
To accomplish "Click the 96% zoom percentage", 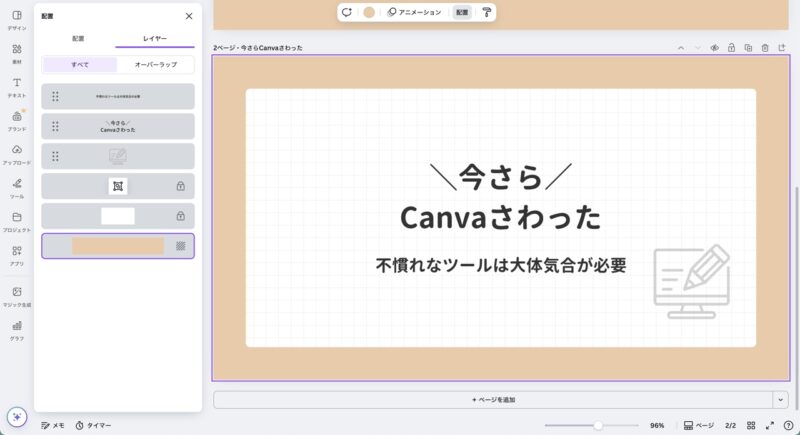I will [657, 425].
